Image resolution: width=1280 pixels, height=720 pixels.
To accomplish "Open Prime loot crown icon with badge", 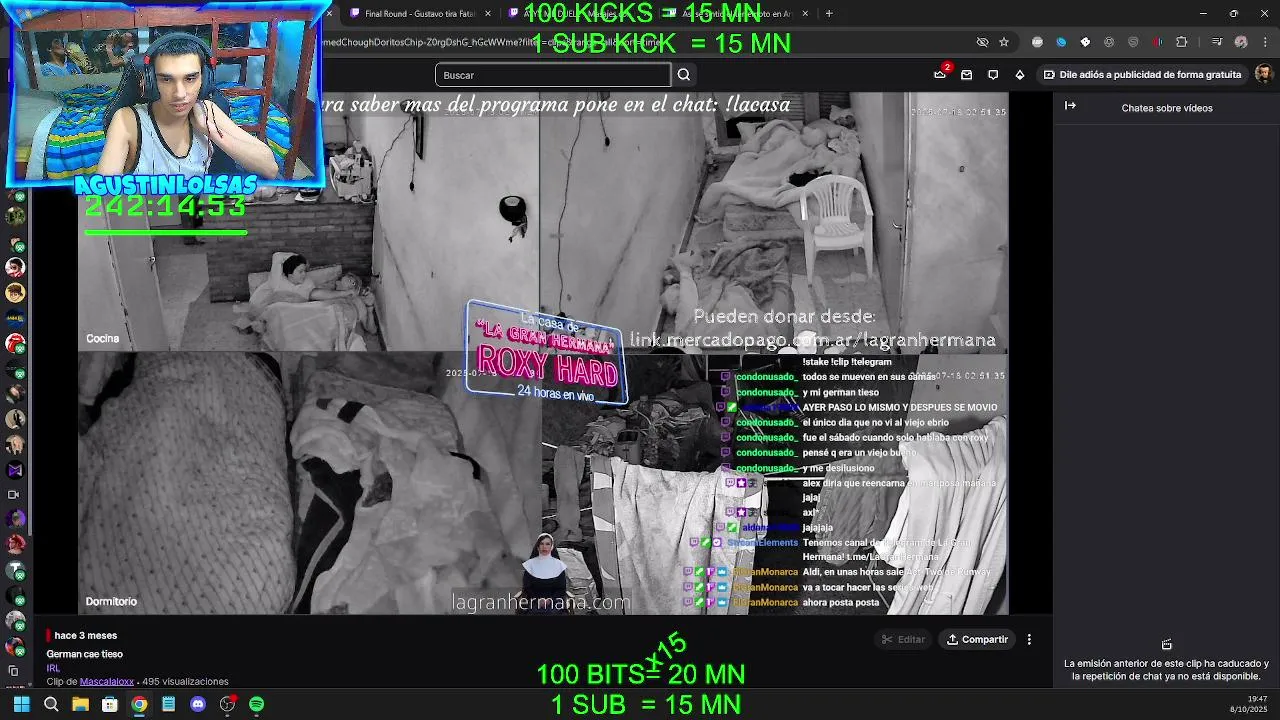I will 940,74.
